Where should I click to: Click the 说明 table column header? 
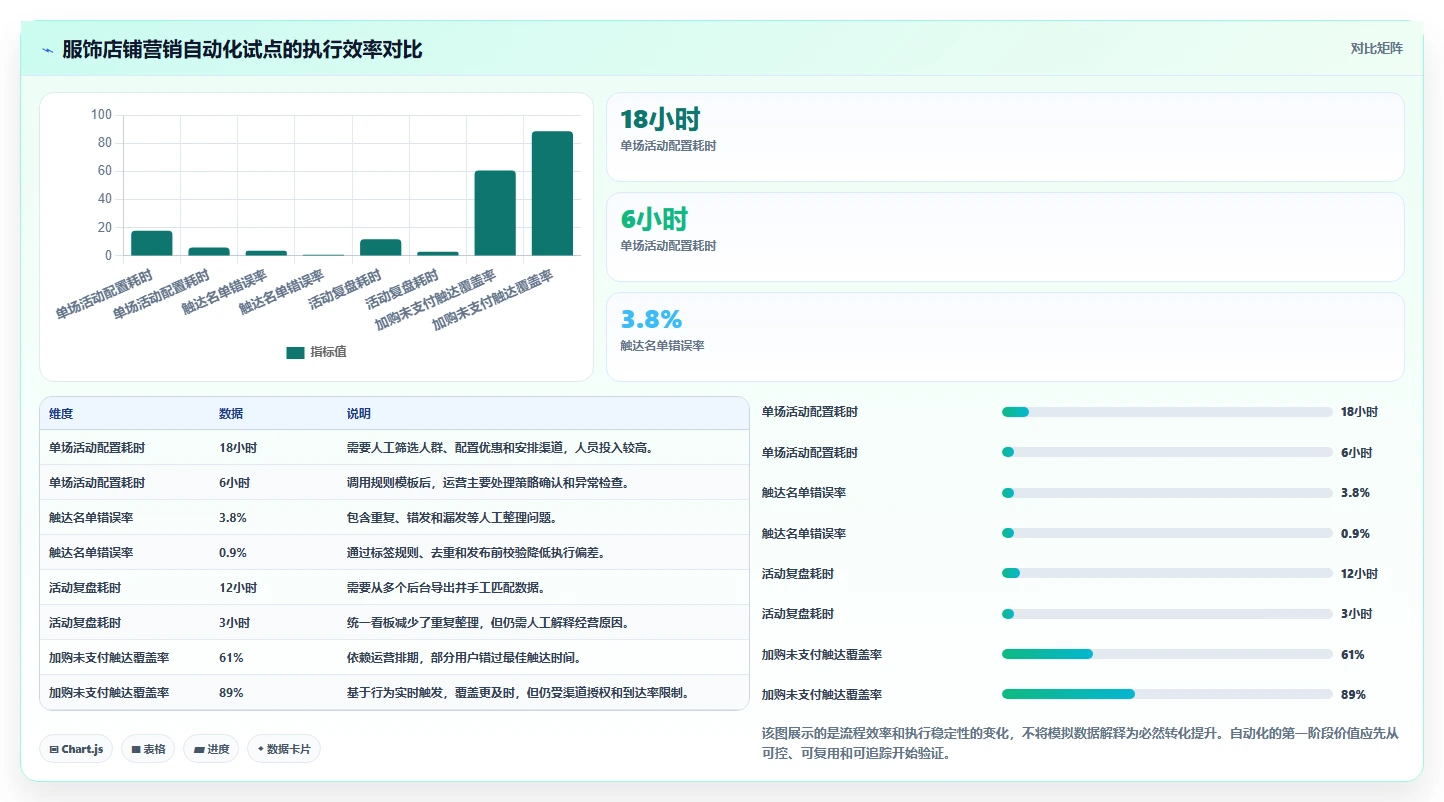point(359,414)
